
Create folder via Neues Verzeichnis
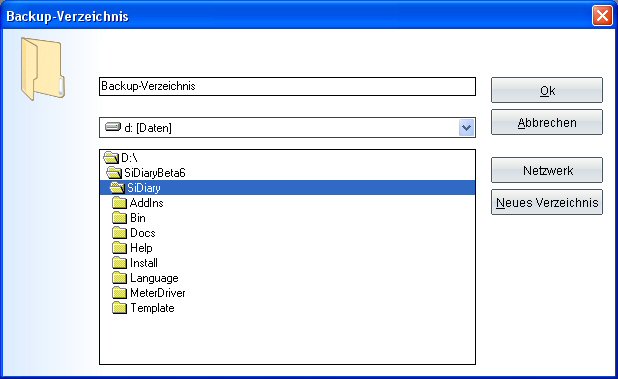click(x=547, y=203)
